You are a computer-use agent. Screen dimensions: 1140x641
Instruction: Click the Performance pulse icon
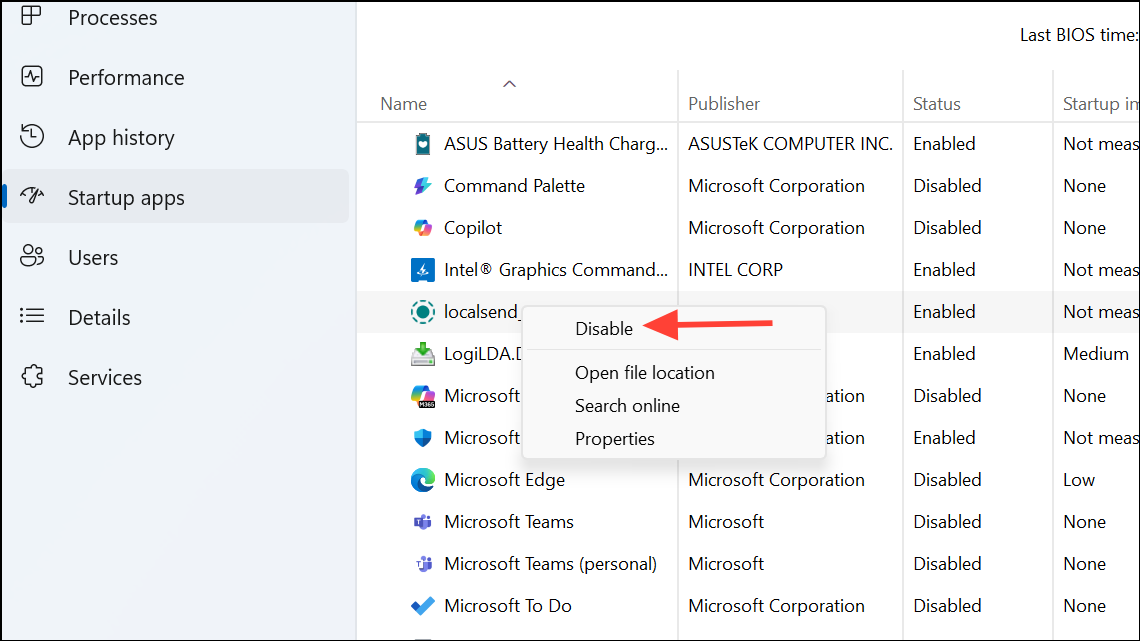32,76
